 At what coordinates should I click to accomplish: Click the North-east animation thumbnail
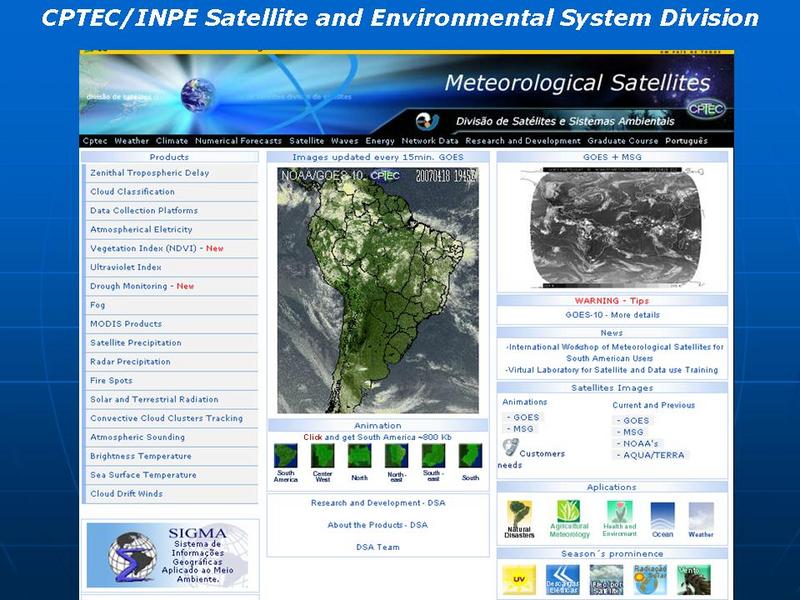pos(396,456)
